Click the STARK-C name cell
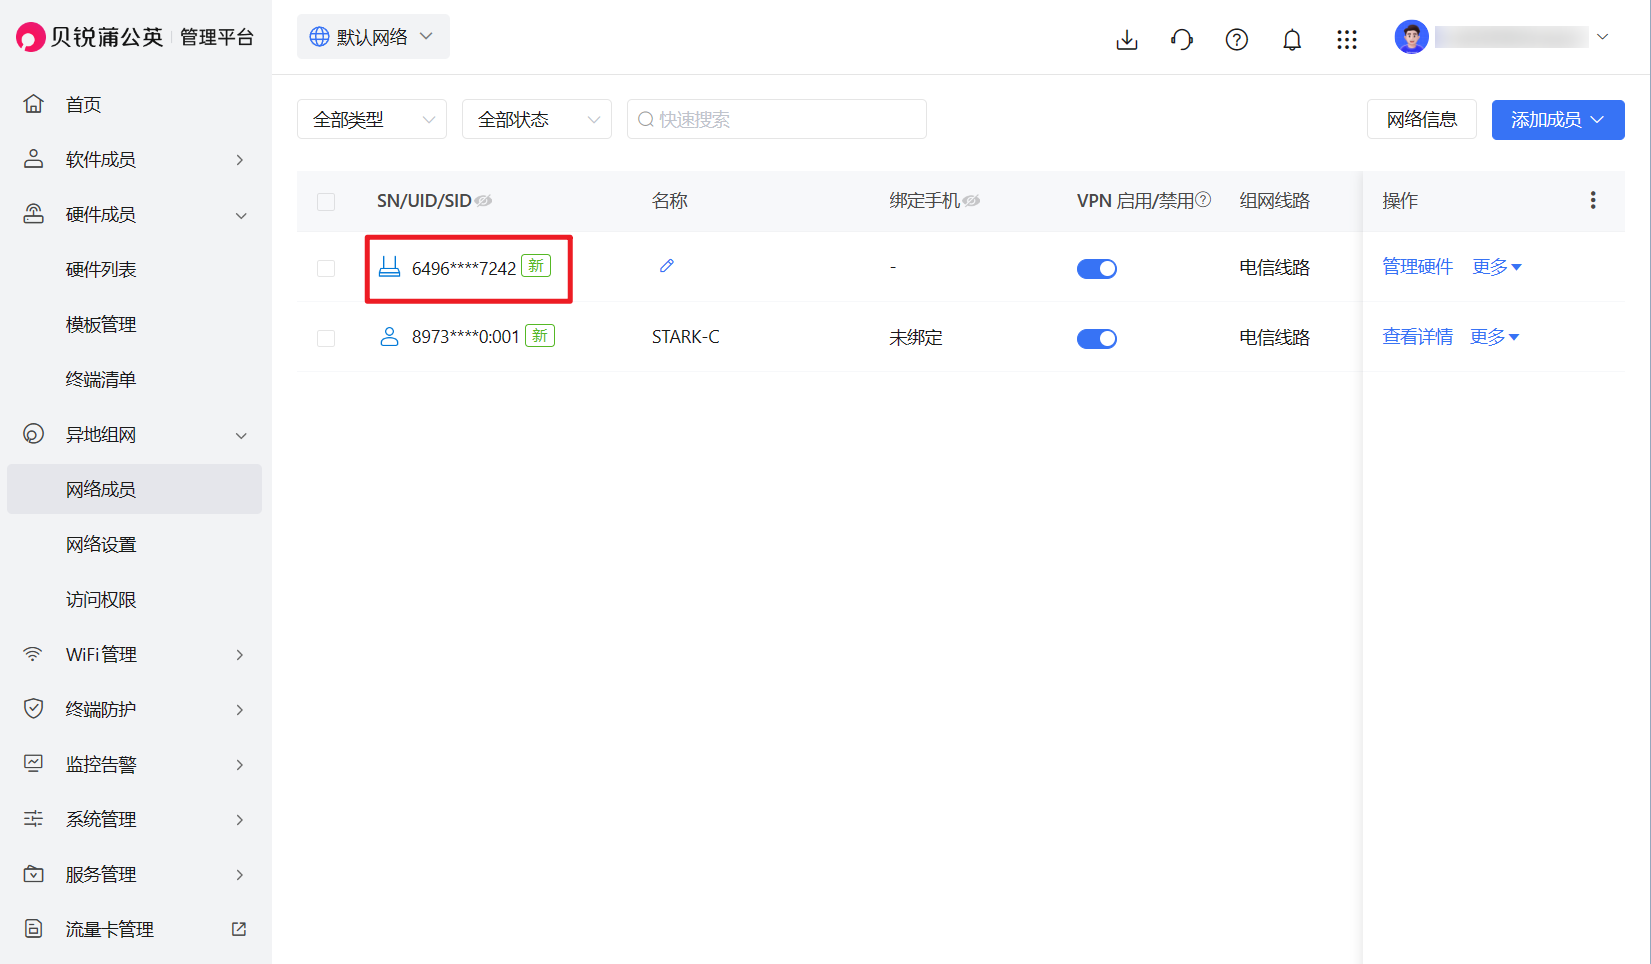Screen dimensions: 1651x964 pyautogui.click(x=686, y=337)
